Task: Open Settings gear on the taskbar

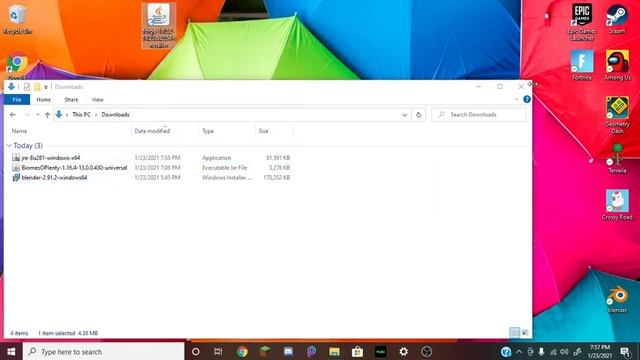Action: 403,351
